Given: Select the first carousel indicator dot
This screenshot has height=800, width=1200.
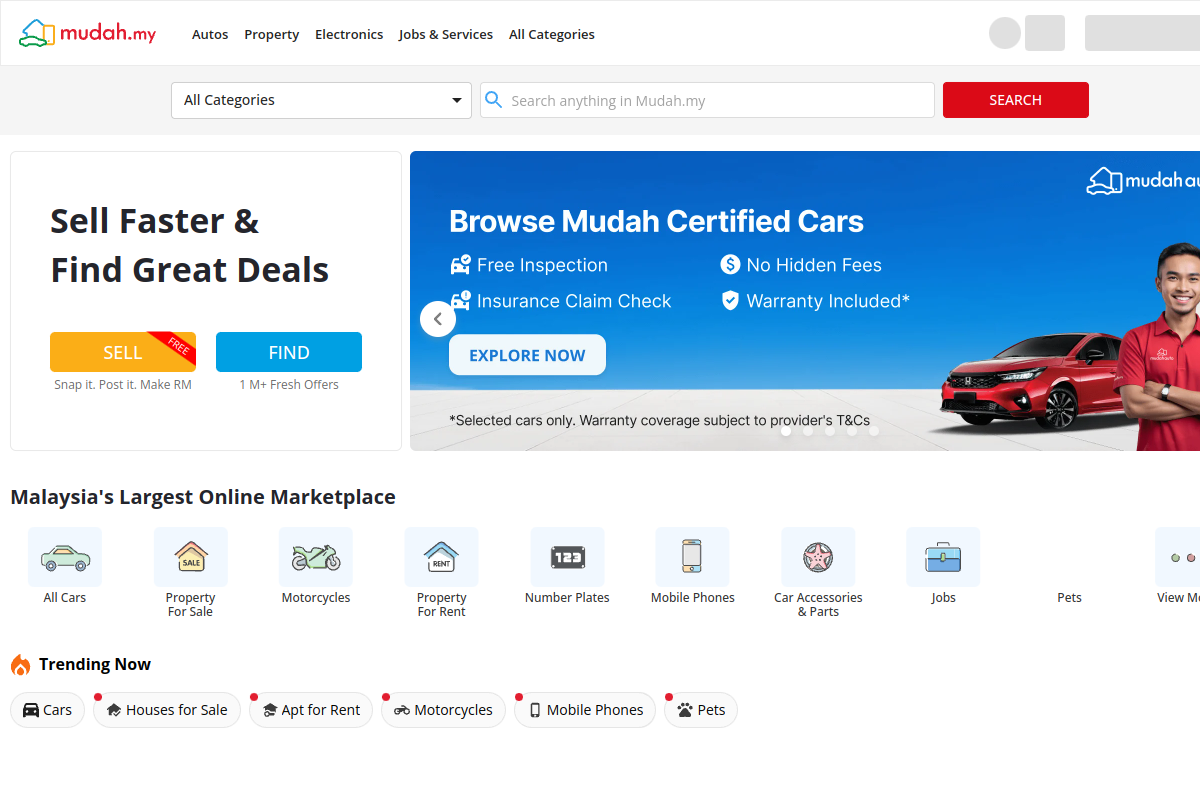Looking at the screenshot, I should 786,431.
